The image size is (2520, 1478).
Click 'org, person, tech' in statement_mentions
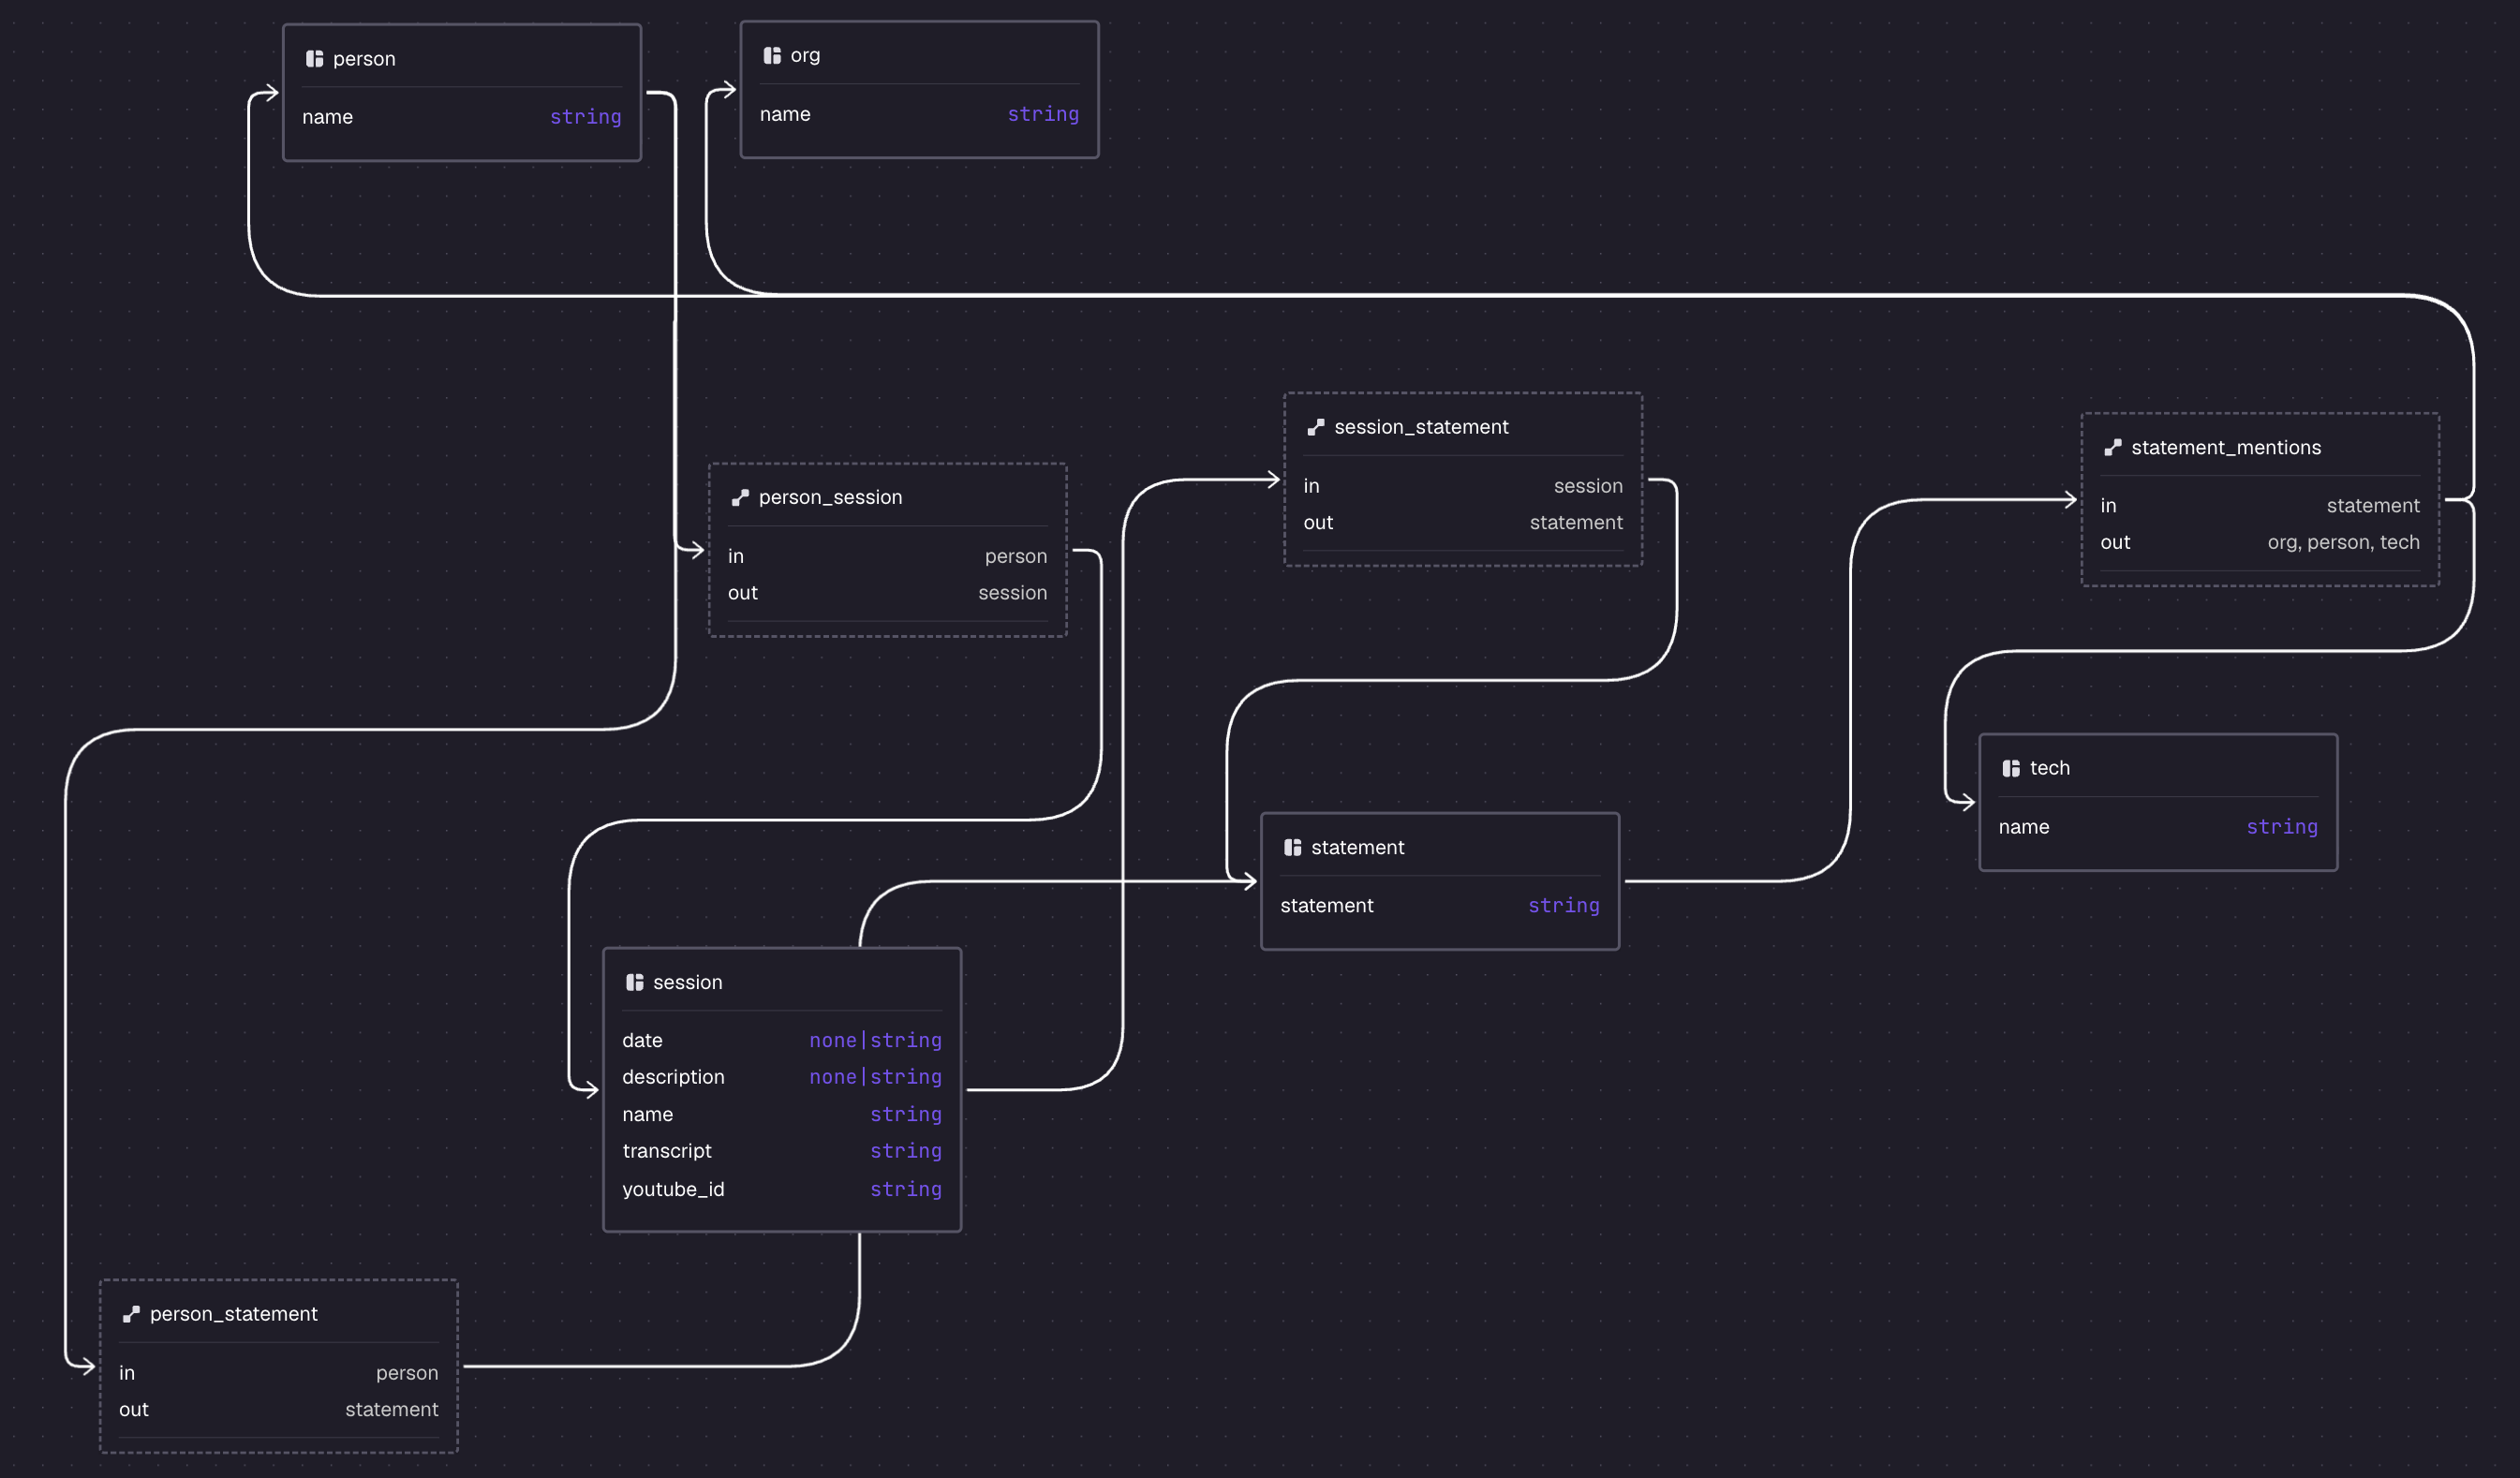tap(2343, 542)
